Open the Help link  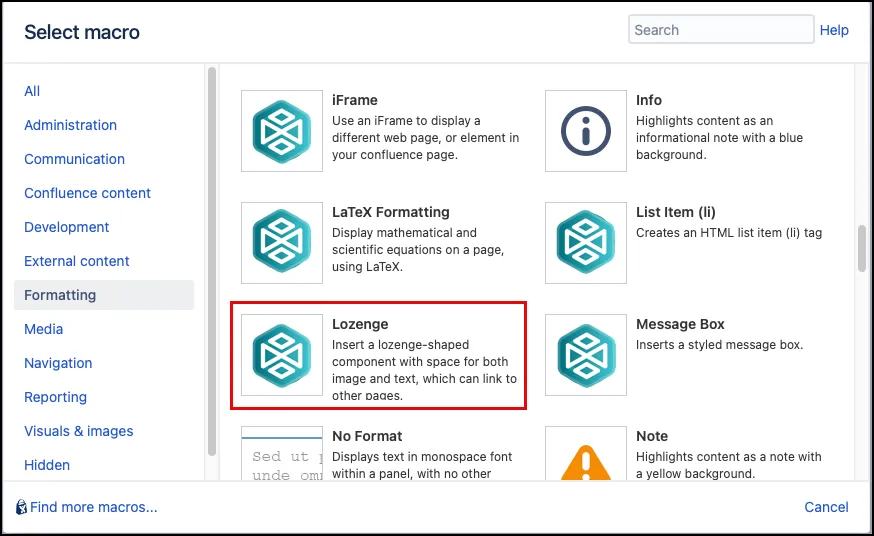(834, 30)
